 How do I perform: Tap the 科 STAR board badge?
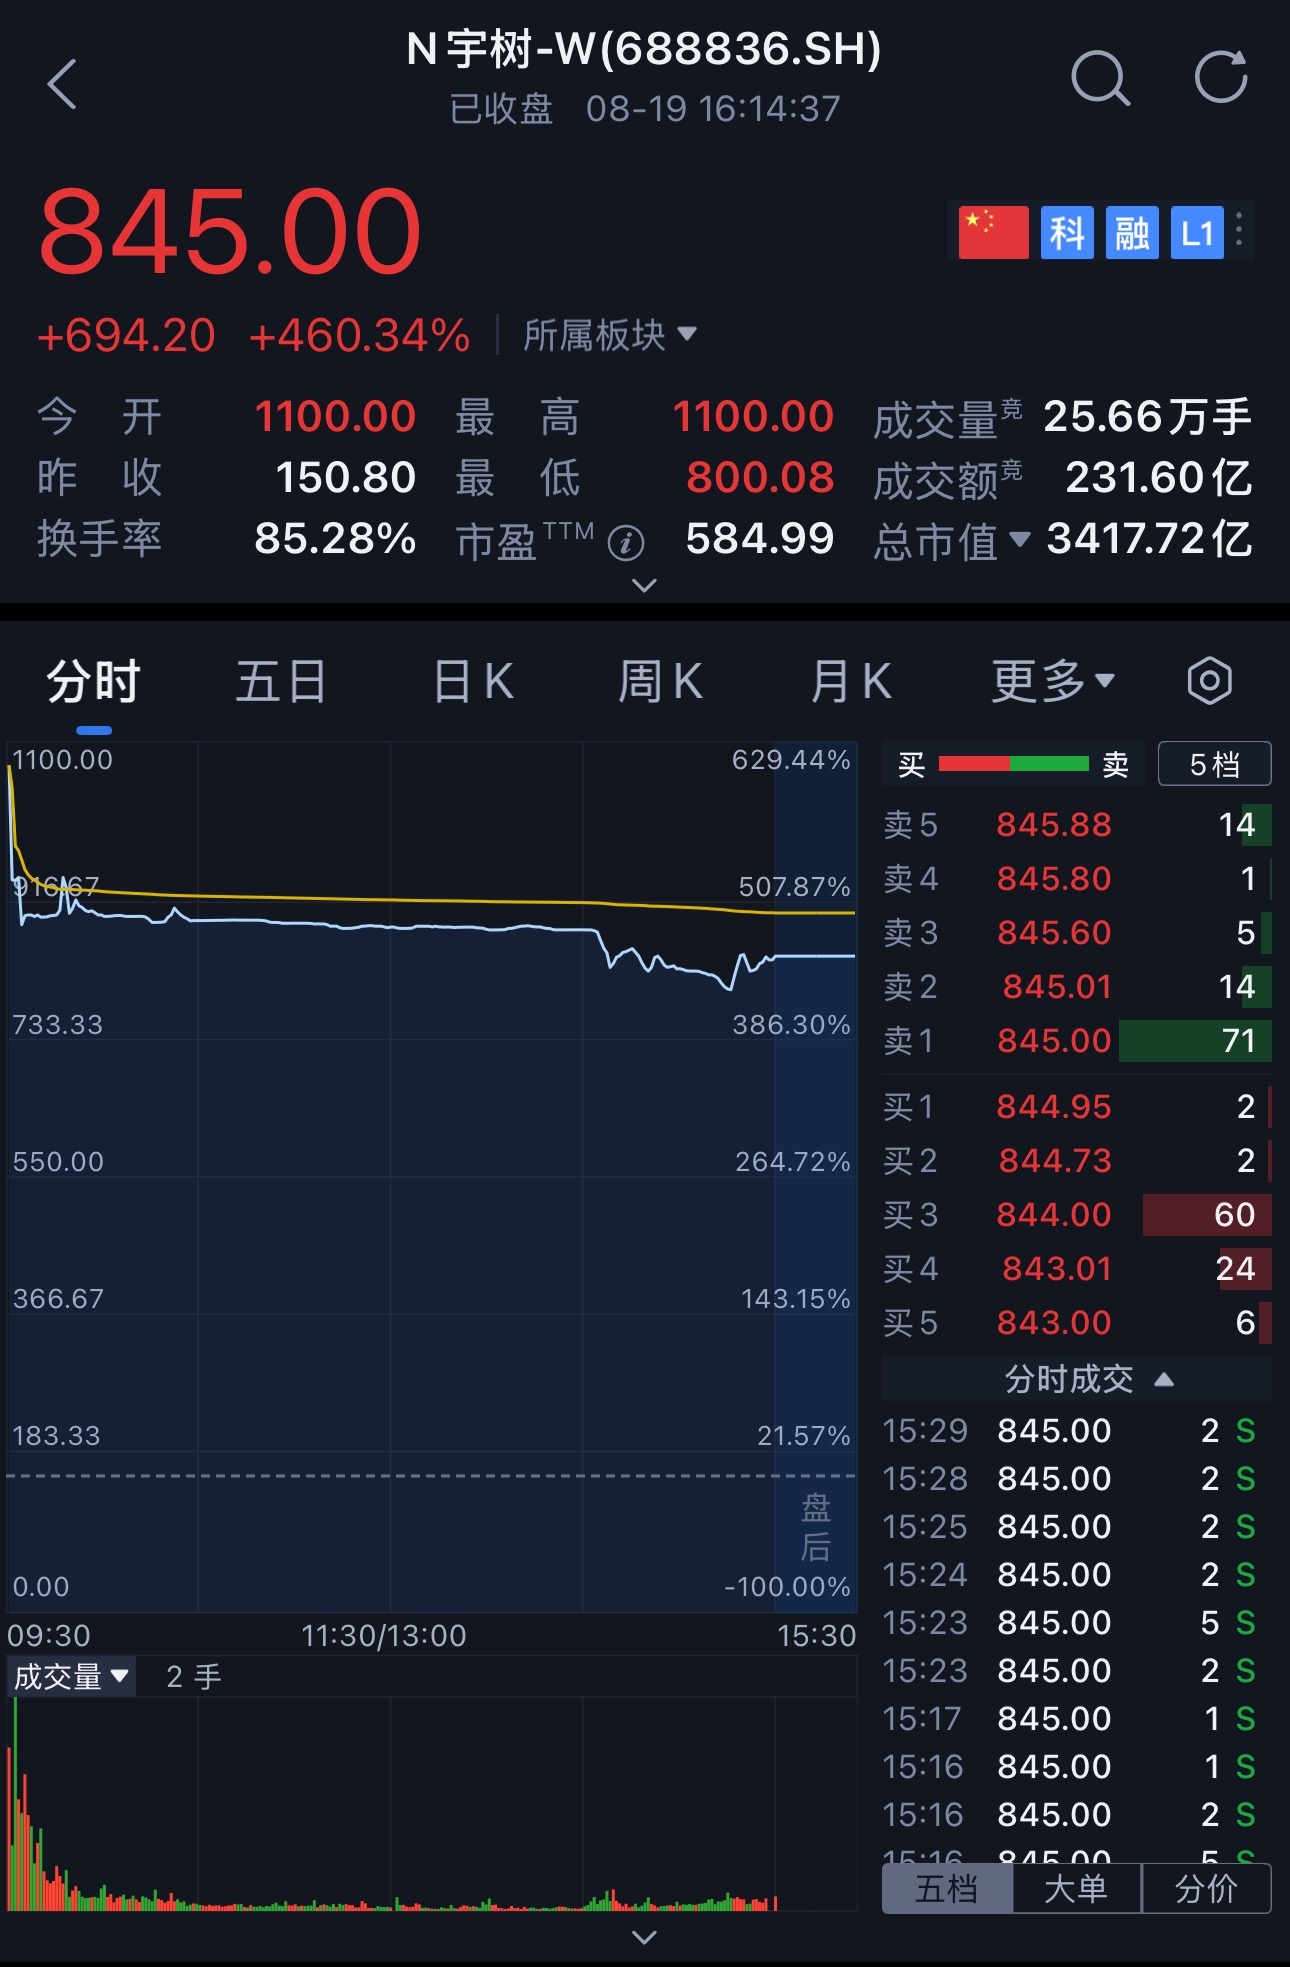tap(1067, 233)
